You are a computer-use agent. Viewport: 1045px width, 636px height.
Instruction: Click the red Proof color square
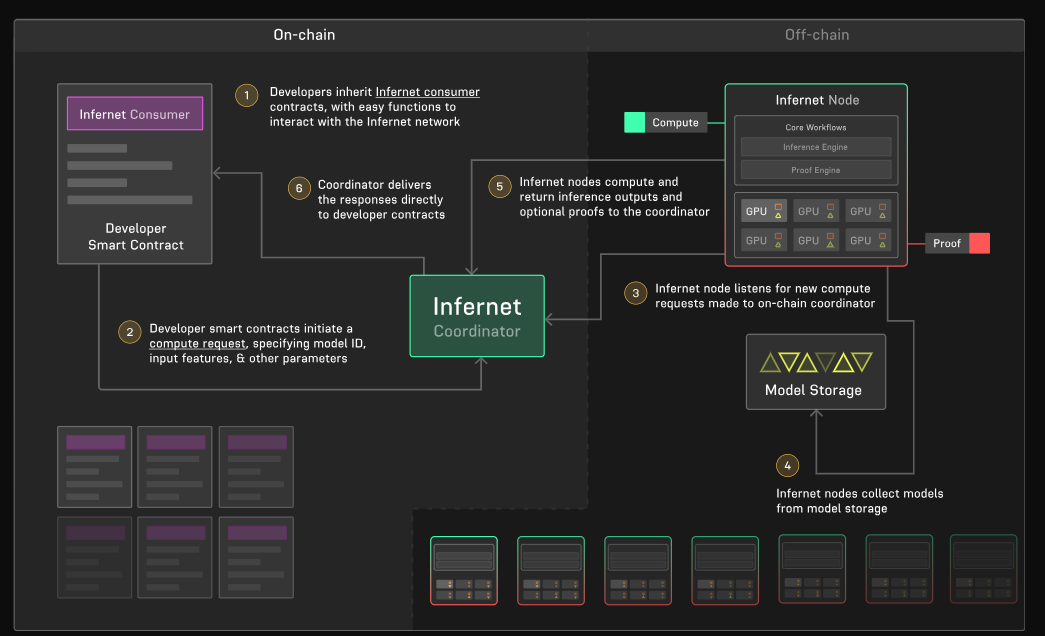[979, 243]
